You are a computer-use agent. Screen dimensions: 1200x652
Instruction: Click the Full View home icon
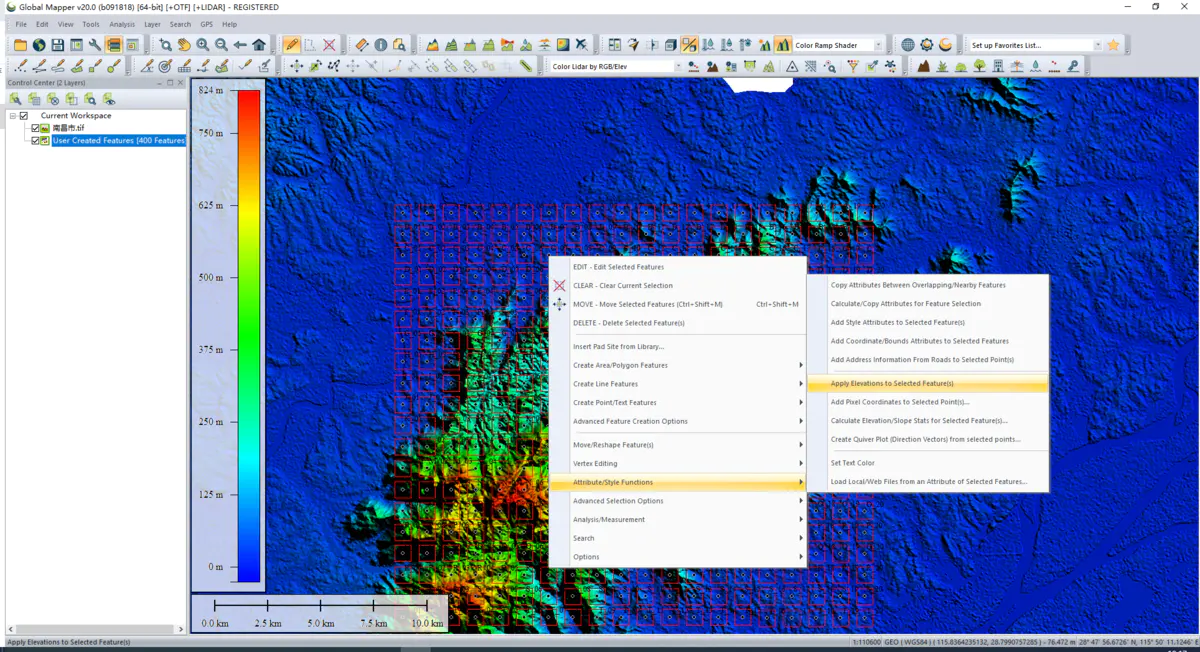point(259,44)
